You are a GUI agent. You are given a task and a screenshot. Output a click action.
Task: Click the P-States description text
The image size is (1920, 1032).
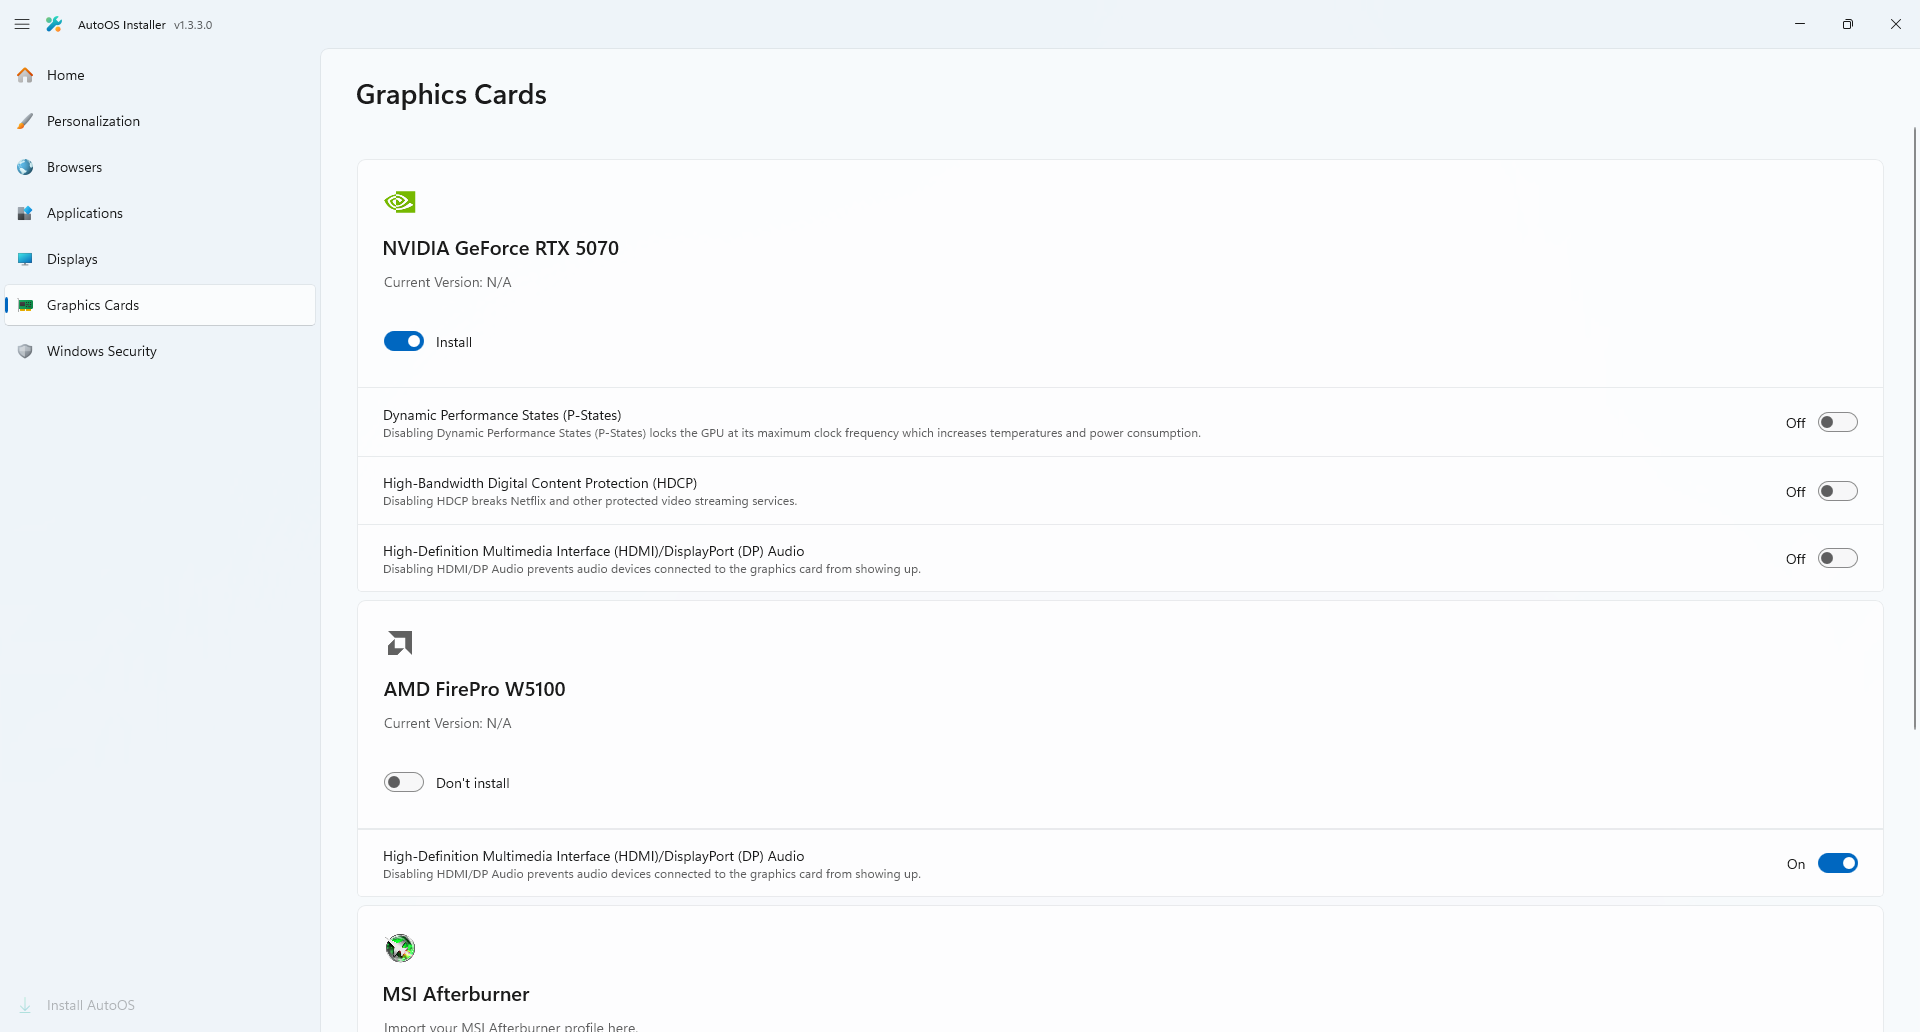[791, 433]
